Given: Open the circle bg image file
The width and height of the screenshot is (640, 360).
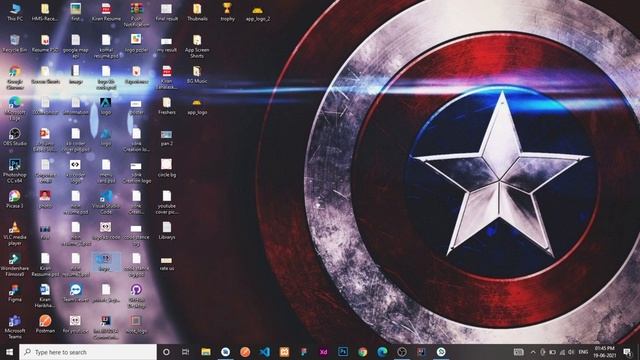Looking at the screenshot, I should coord(167,168).
